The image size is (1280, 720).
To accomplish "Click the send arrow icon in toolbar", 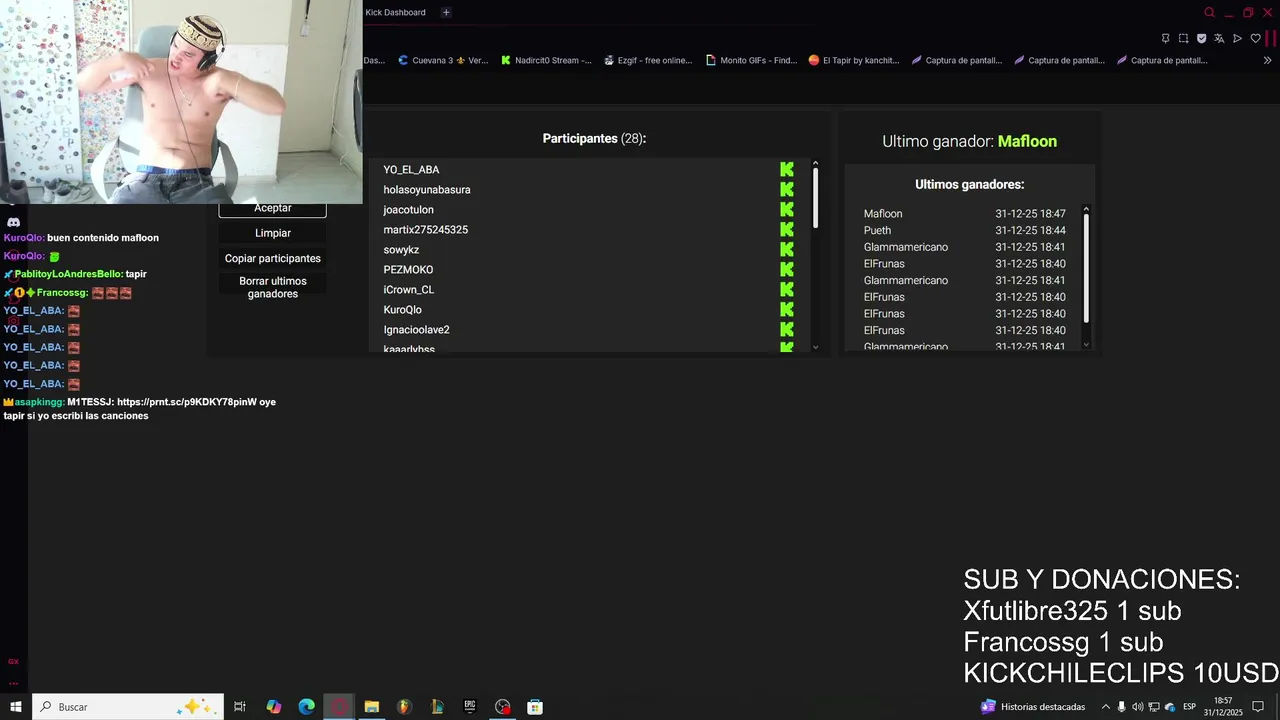I will [1237, 39].
